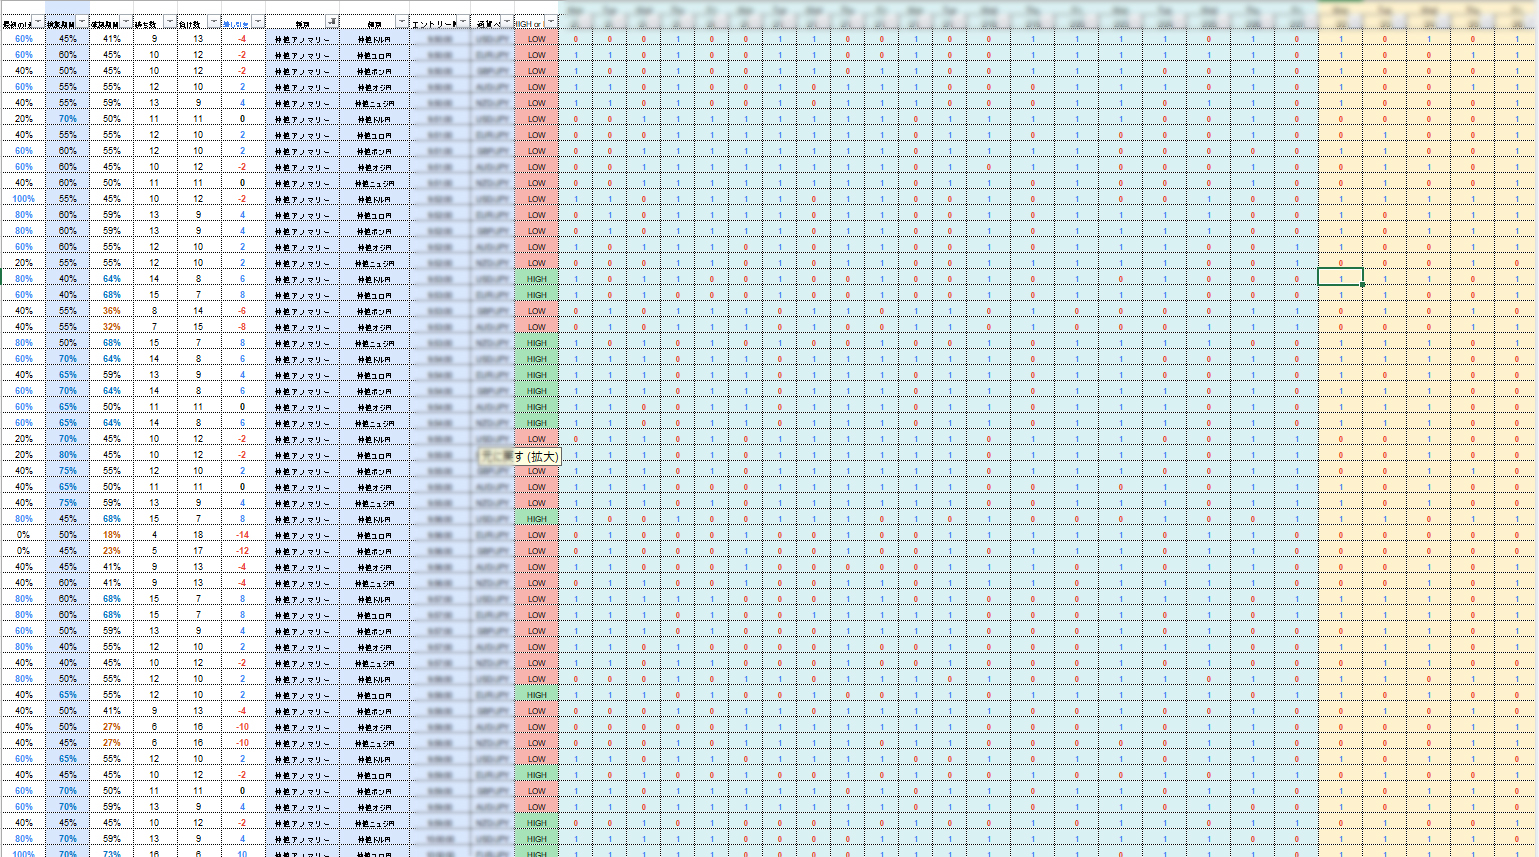Open filter dropdown on エントリー column header

click(463, 22)
